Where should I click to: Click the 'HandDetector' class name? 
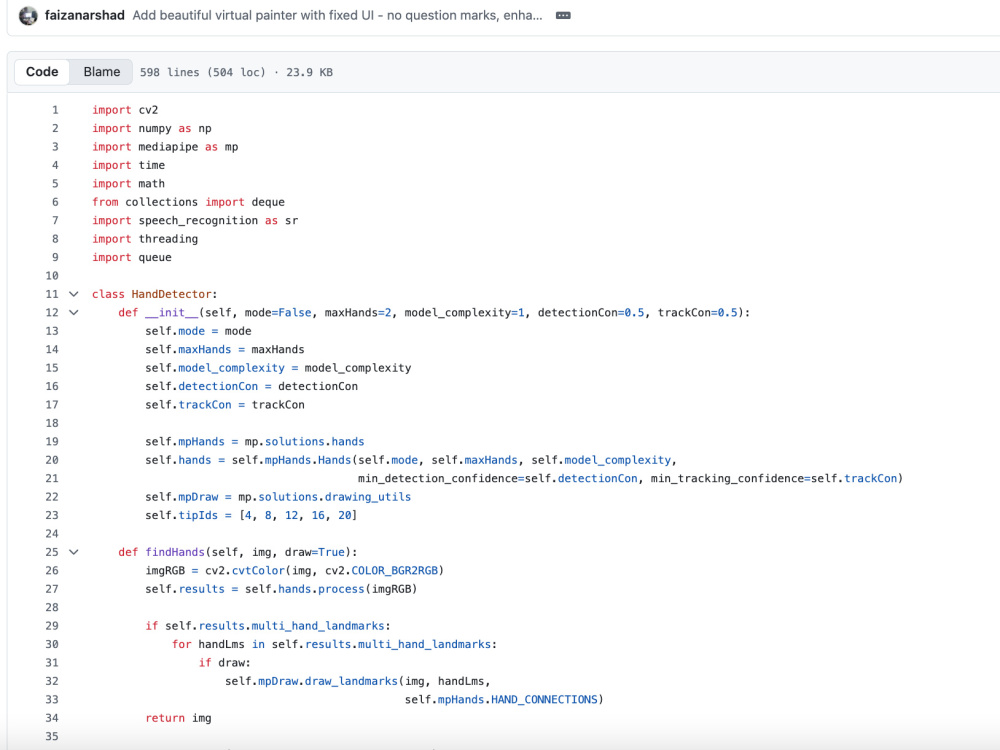click(172, 294)
